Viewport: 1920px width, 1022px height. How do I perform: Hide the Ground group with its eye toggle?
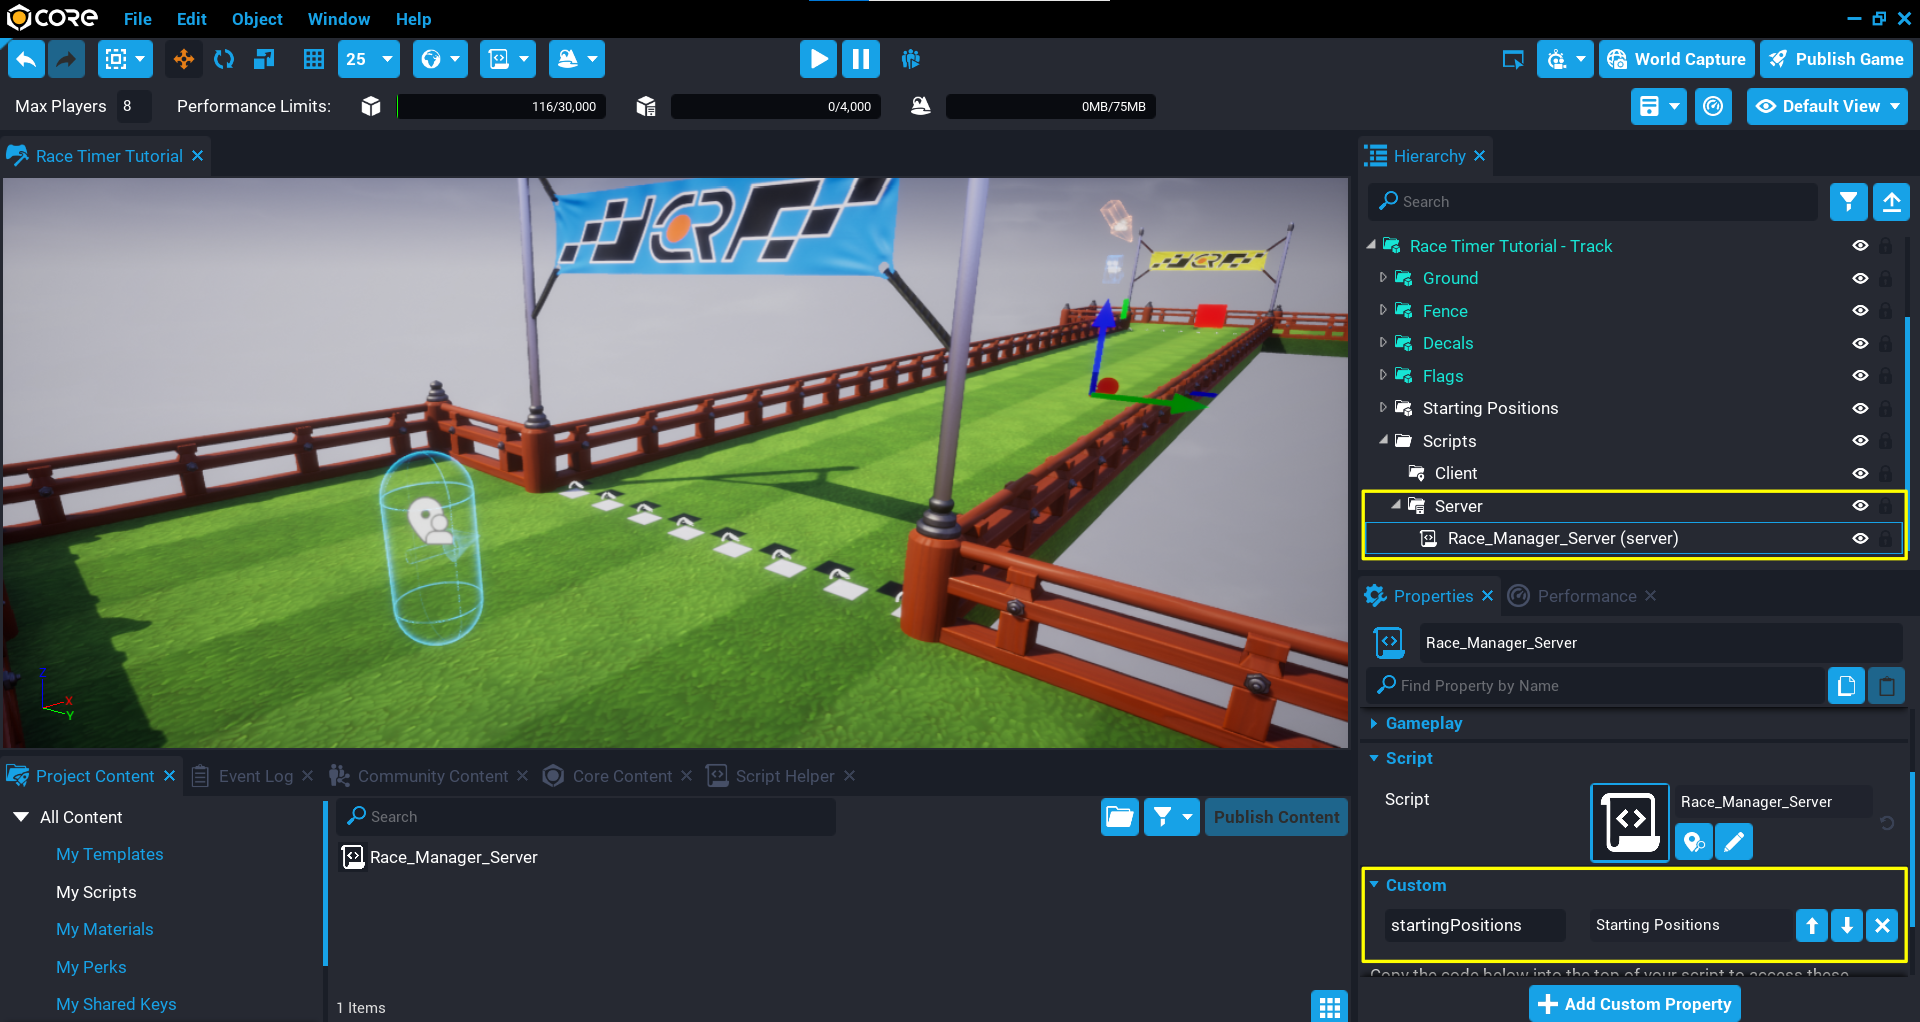click(x=1860, y=278)
